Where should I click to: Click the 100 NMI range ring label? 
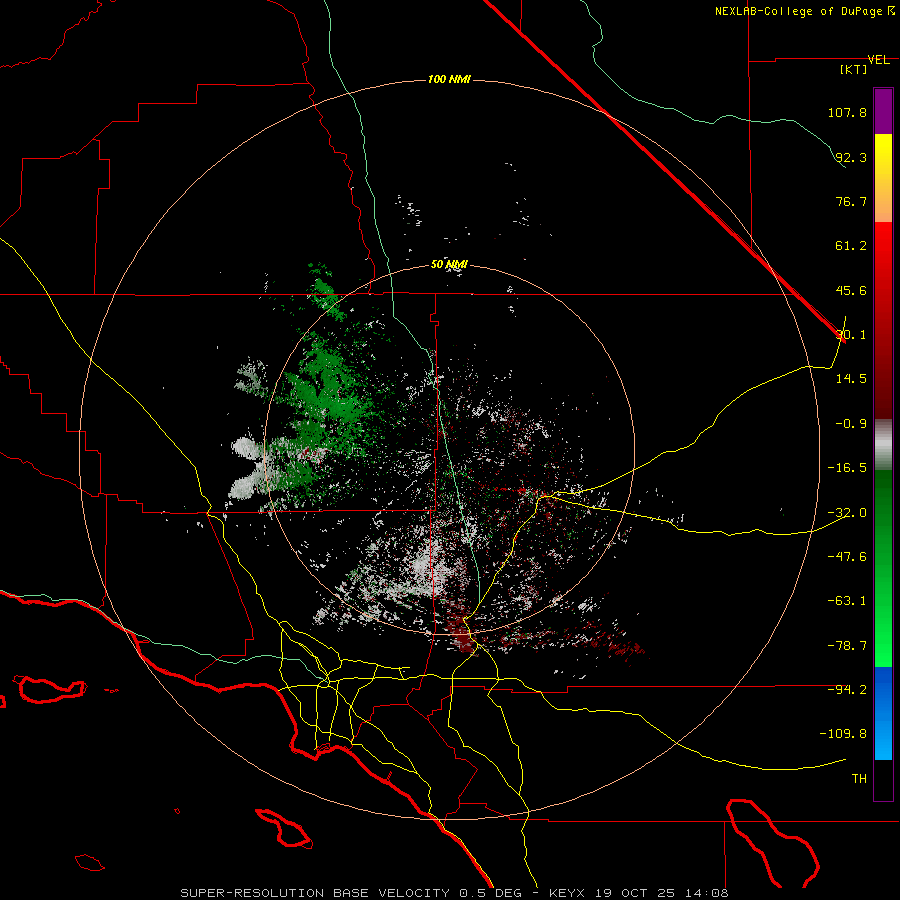click(x=449, y=79)
